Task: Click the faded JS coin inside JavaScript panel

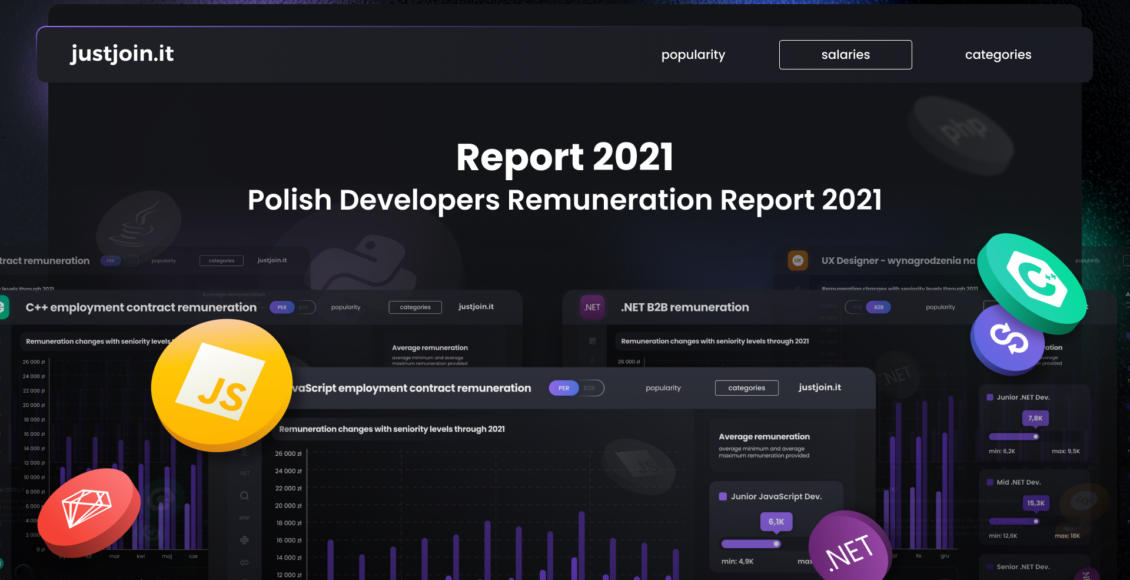Action: pyautogui.click(x=638, y=465)
